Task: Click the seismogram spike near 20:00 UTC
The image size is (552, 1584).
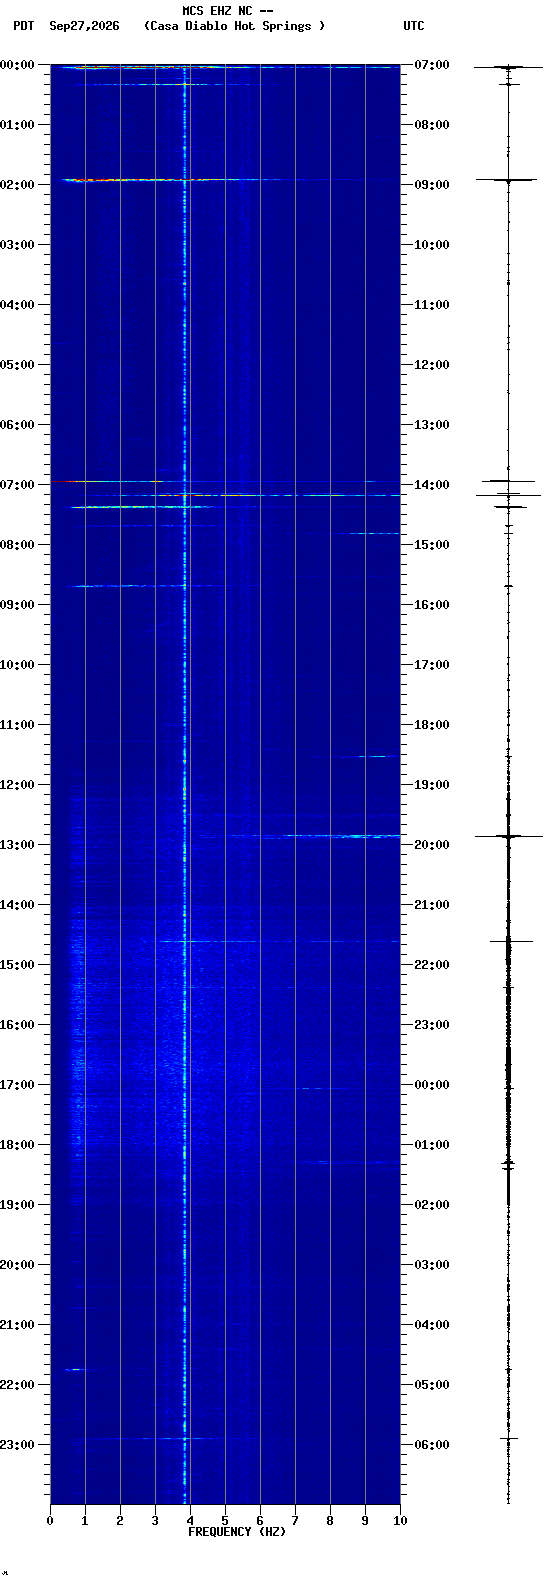Action: [508, 836]
